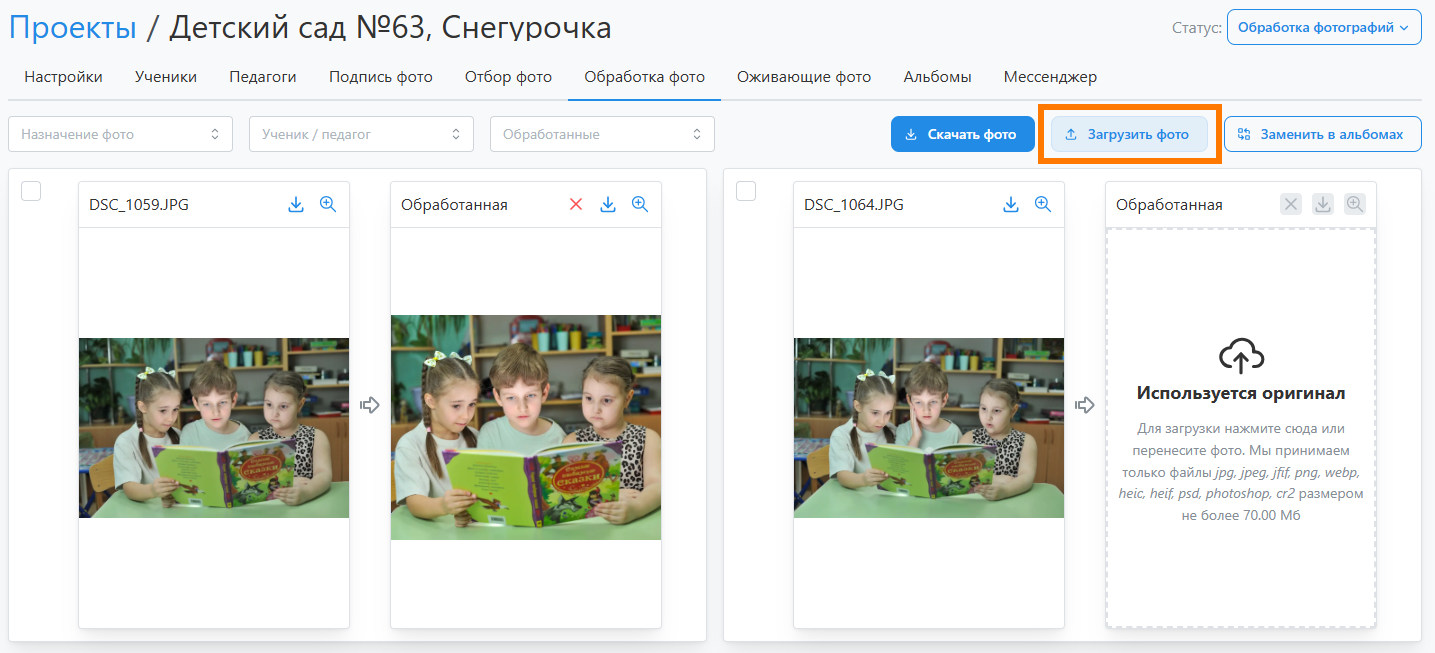Viewport: 1435px width, 653px height.
Task: Delete processed version of DSC_1059 with red X
Action: pos(576,204)
